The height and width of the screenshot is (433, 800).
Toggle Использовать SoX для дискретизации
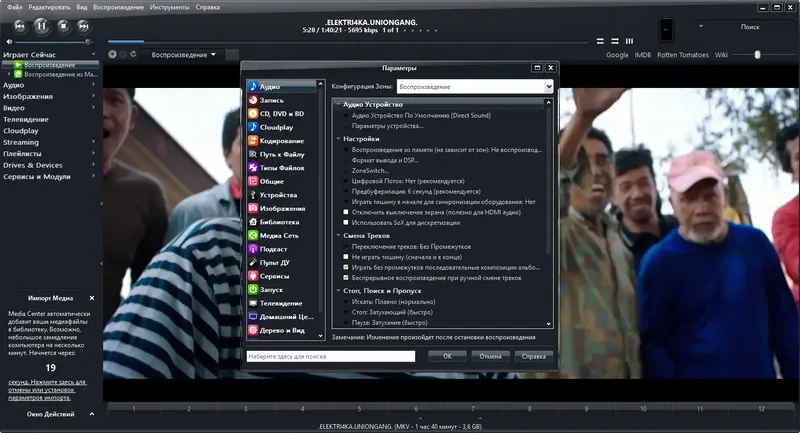pos(345,223)
